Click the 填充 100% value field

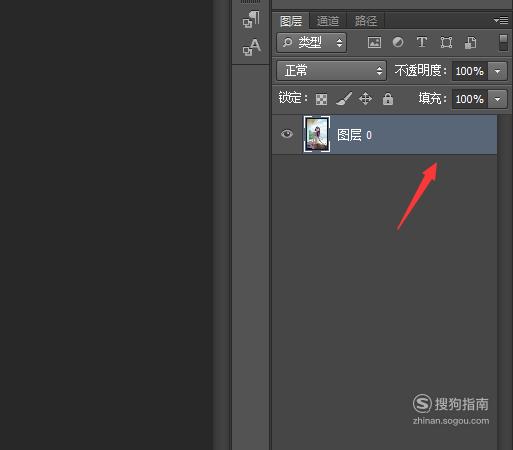coord(470,99)
